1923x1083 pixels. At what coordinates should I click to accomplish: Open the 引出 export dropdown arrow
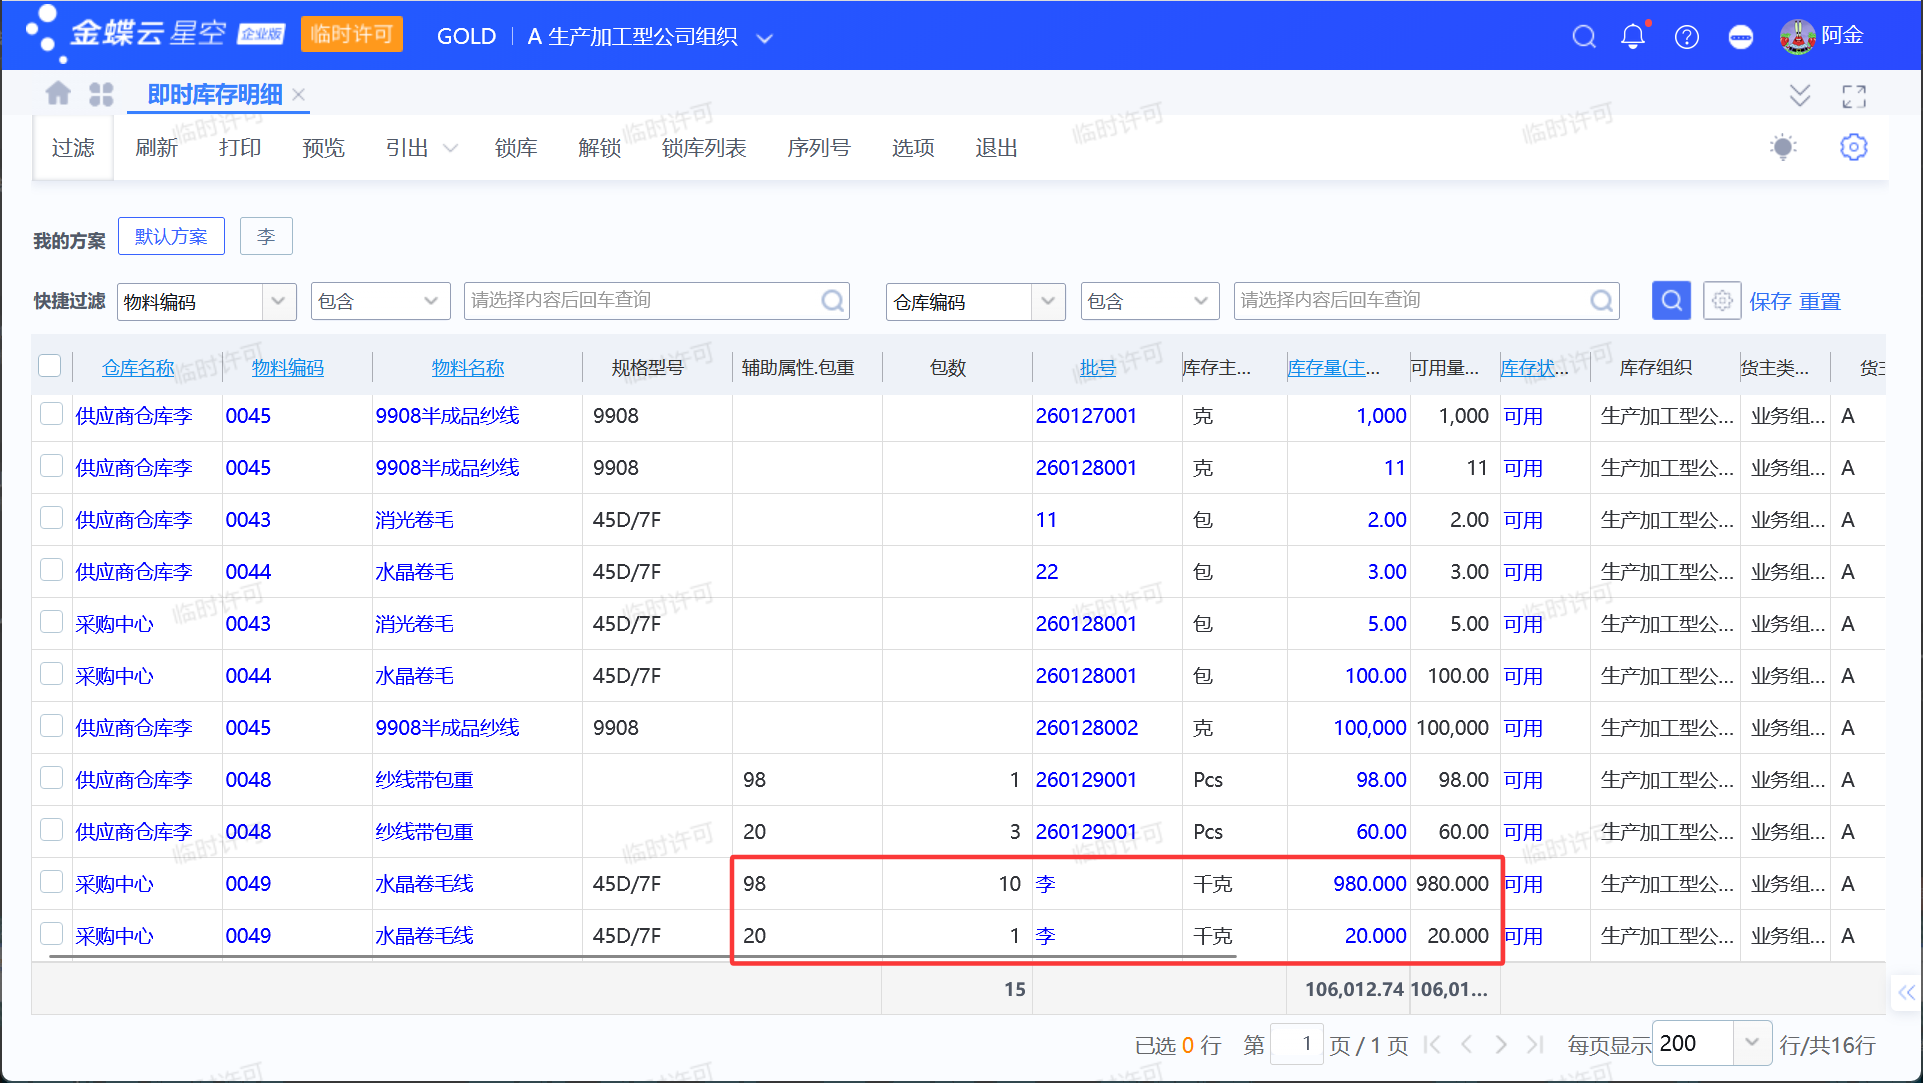(450, 148)
